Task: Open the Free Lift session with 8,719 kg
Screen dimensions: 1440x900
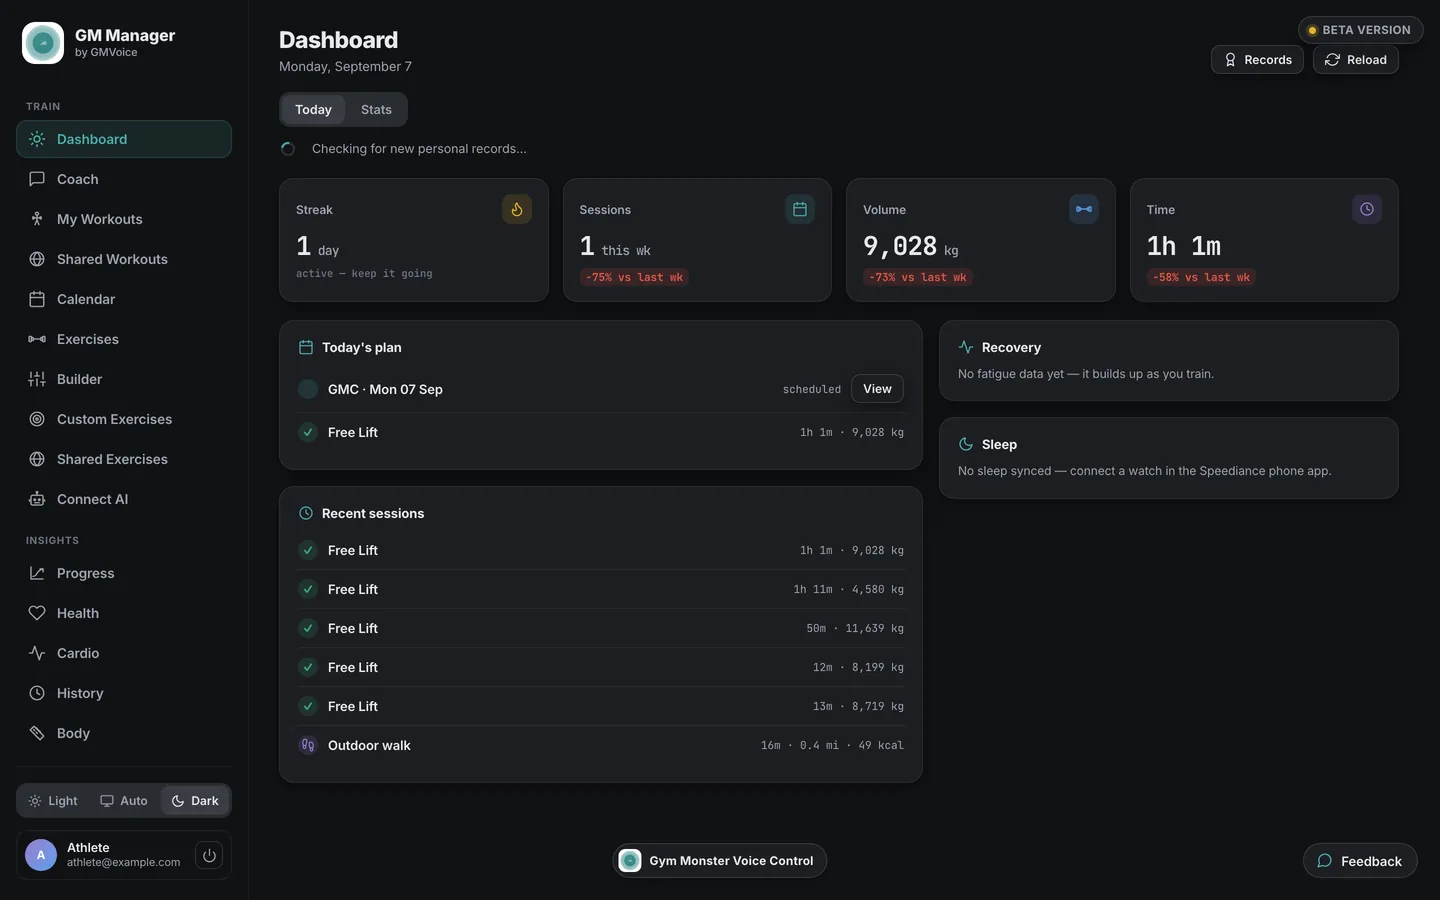Action: point(601,706)
